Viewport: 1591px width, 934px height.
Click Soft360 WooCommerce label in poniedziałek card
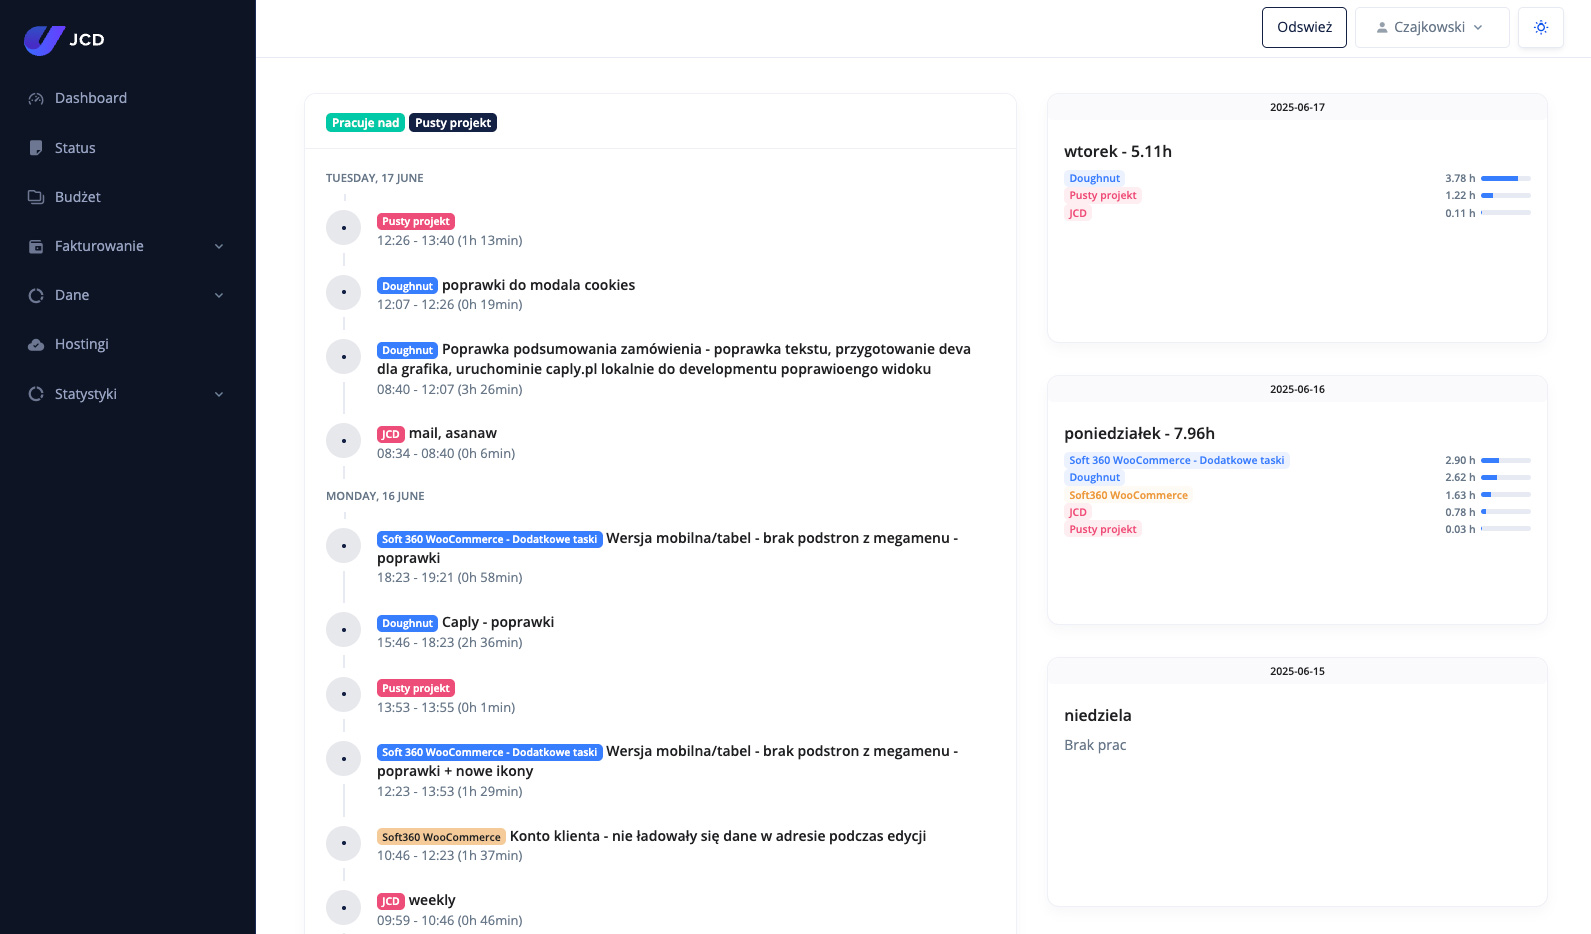(x=1128, y=495)
